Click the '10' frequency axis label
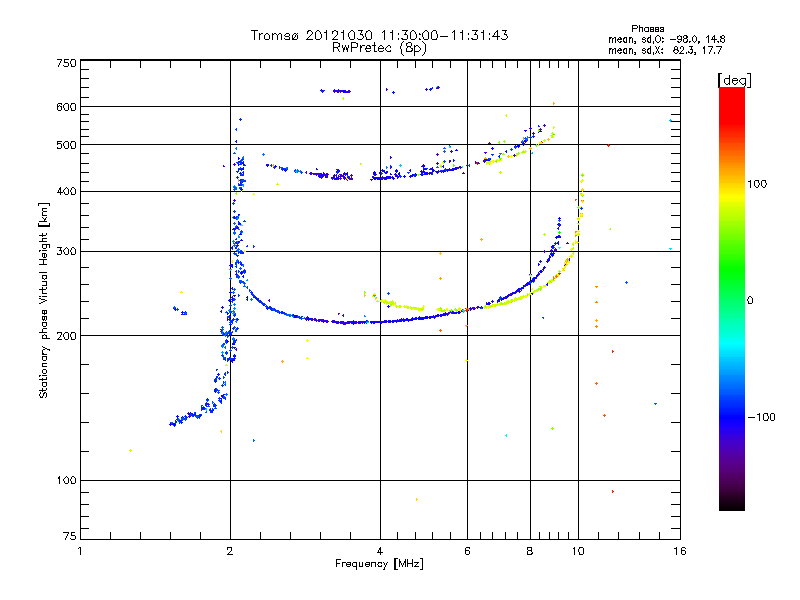Viewport: 800px width, 600px height. click(578, 551)
